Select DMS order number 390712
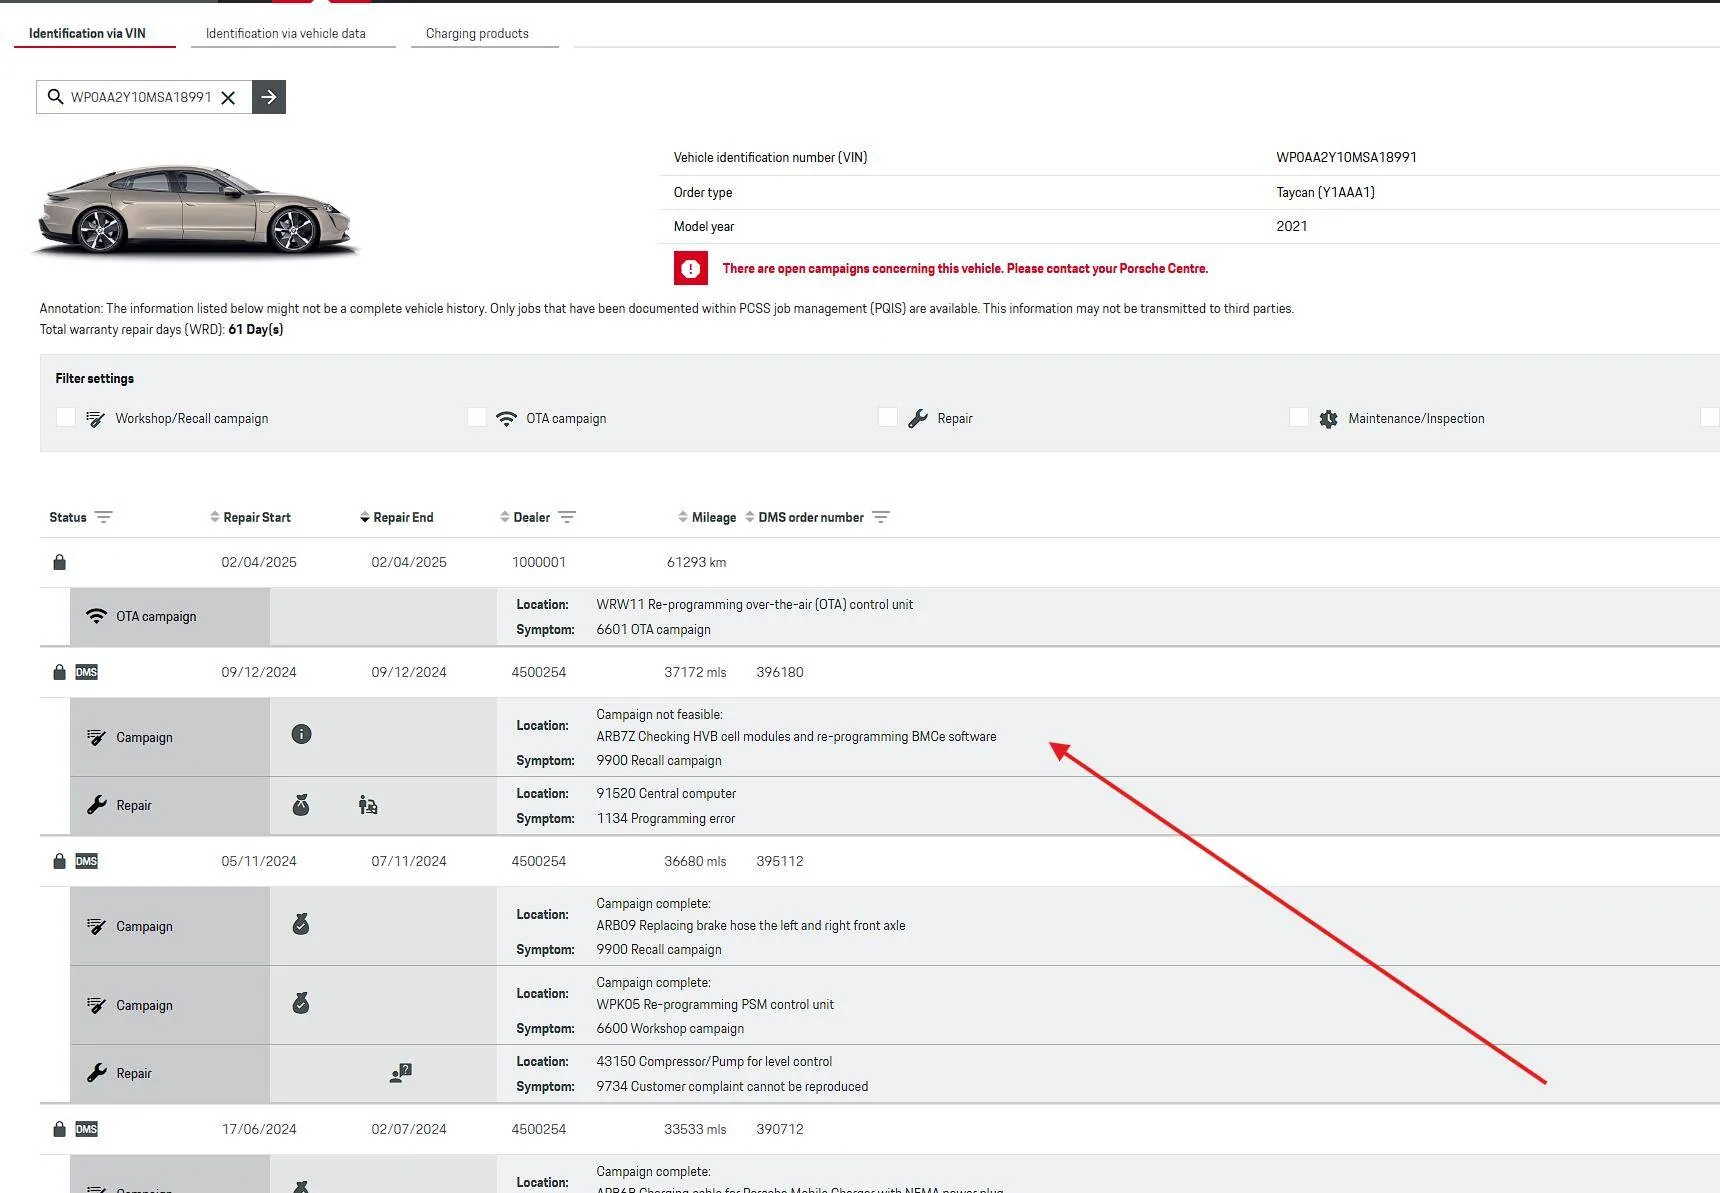 click(x=780, y=1129)
